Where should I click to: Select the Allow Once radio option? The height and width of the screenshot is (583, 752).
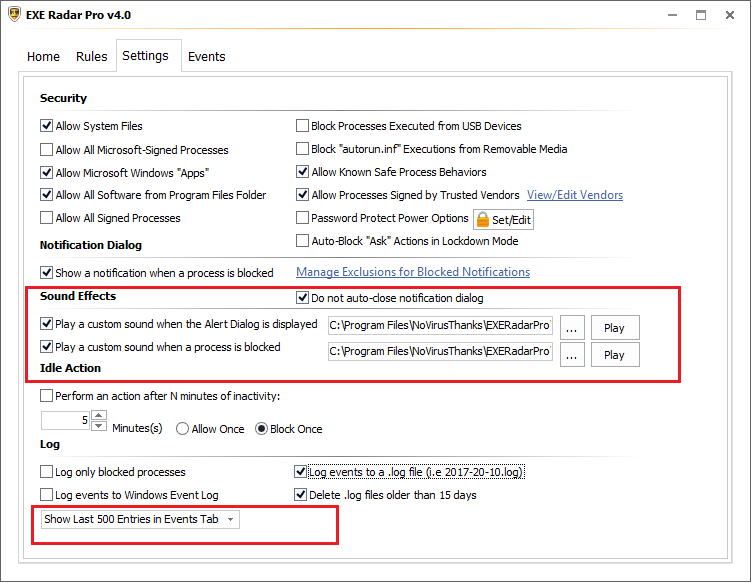click(183, 428)
